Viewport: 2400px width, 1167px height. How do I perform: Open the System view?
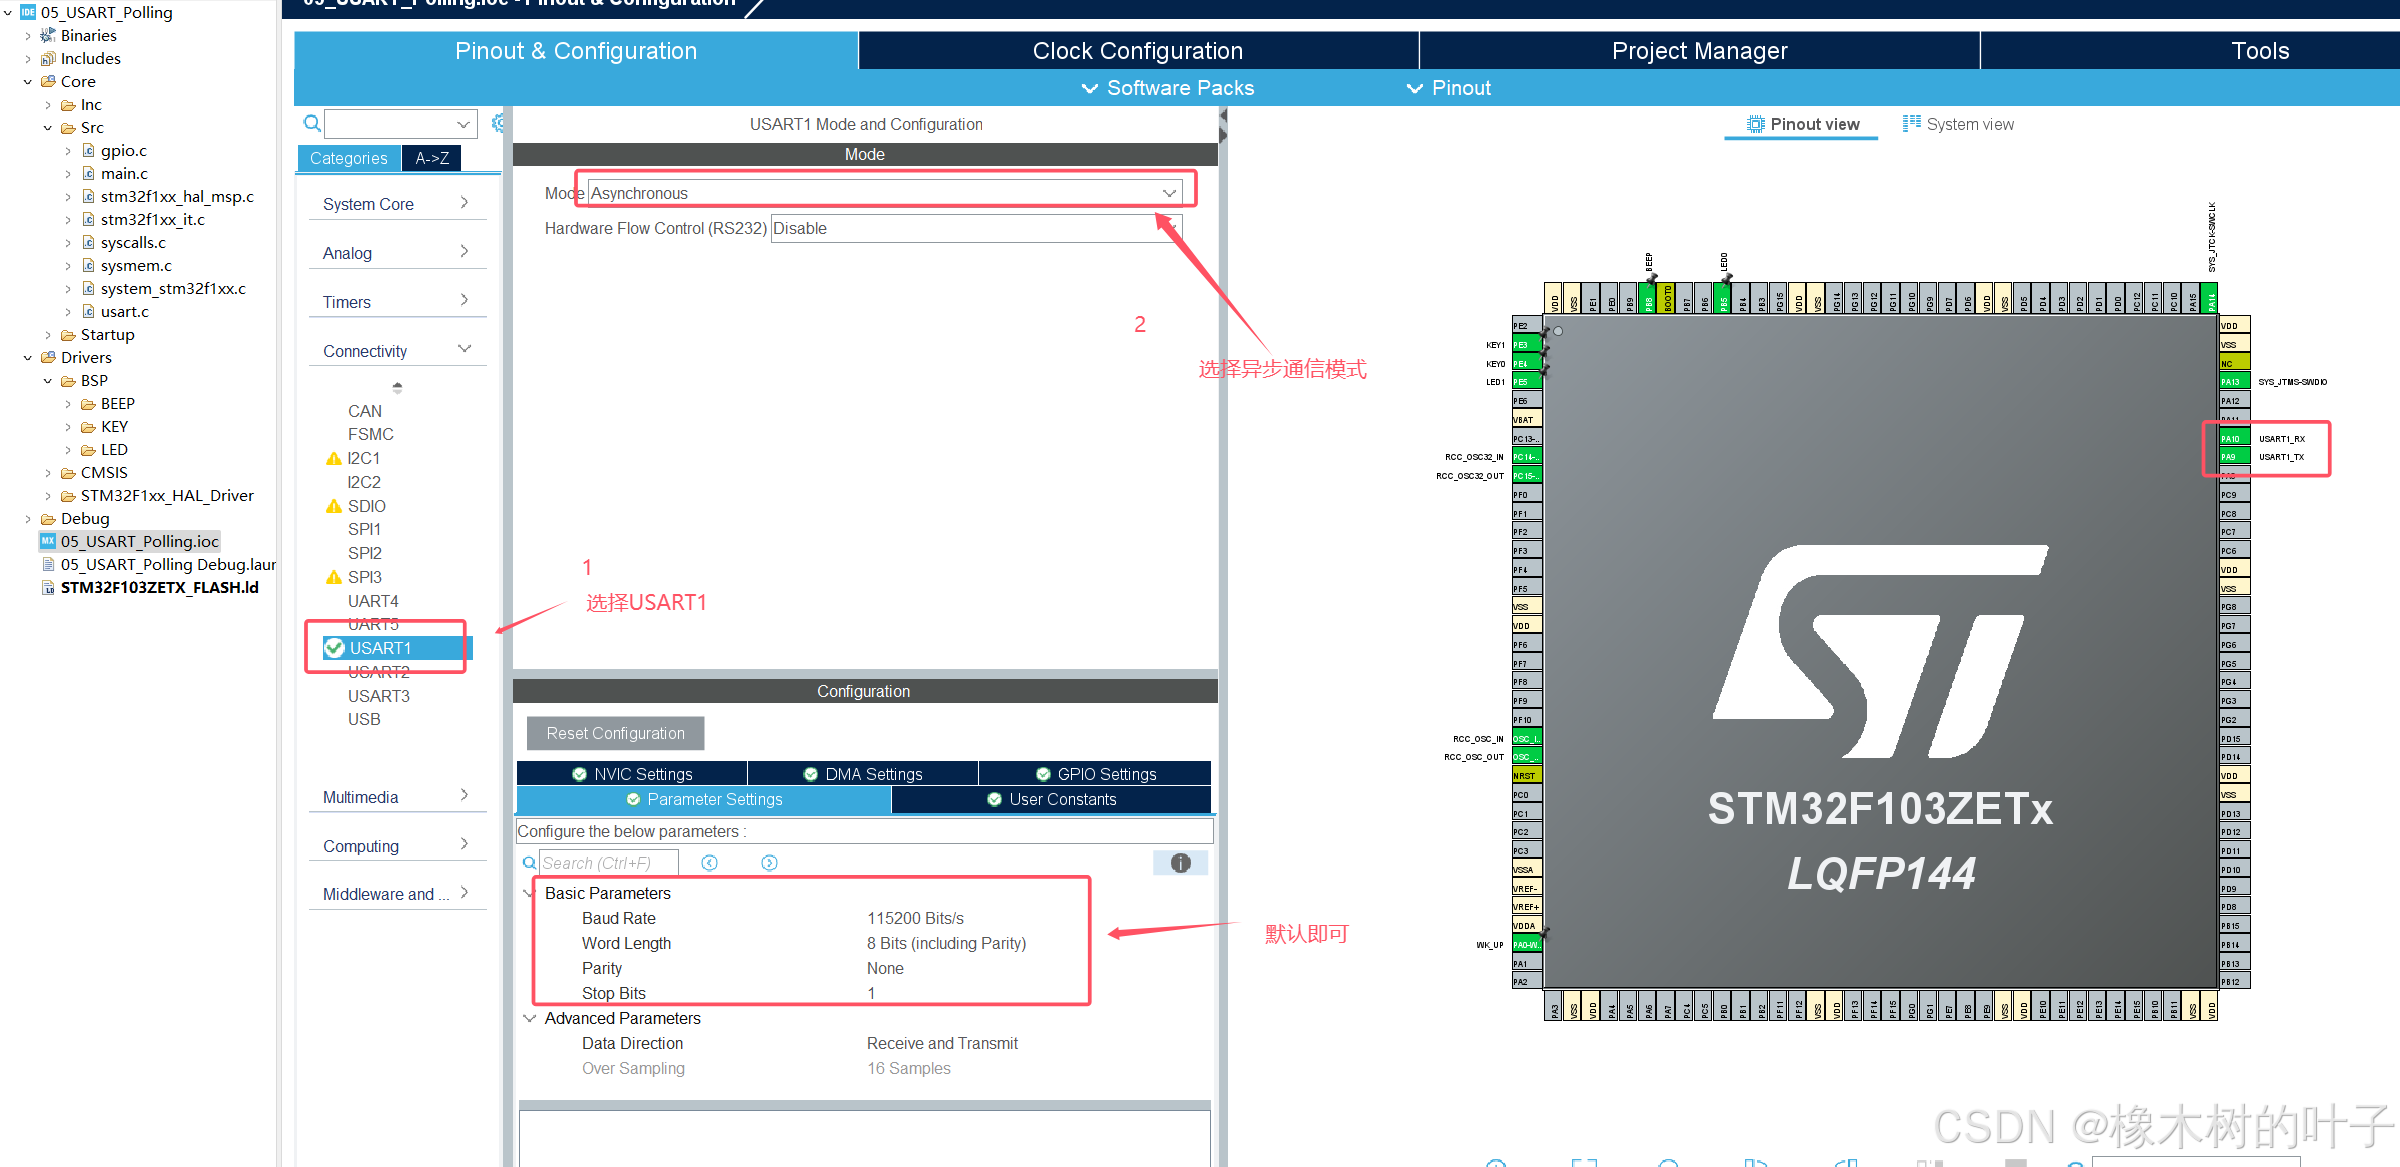pos(1958,124)
